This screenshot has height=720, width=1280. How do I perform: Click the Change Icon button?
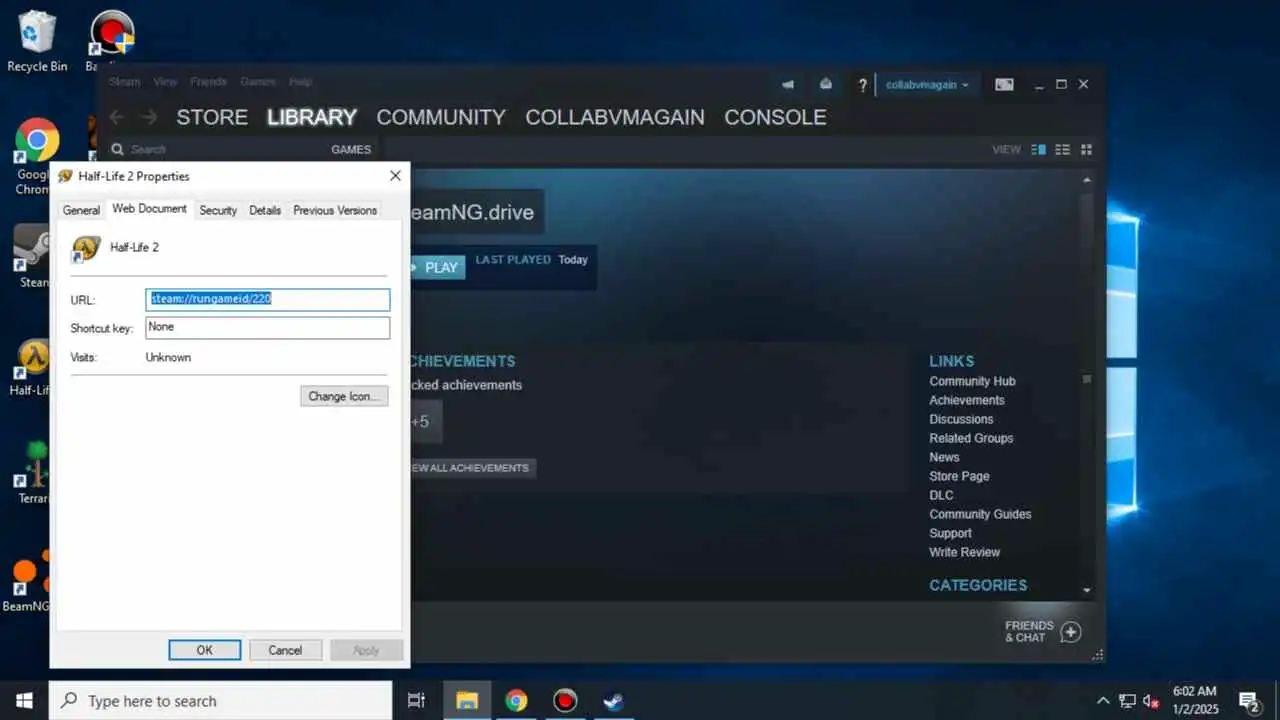click(x=344, y=396)
